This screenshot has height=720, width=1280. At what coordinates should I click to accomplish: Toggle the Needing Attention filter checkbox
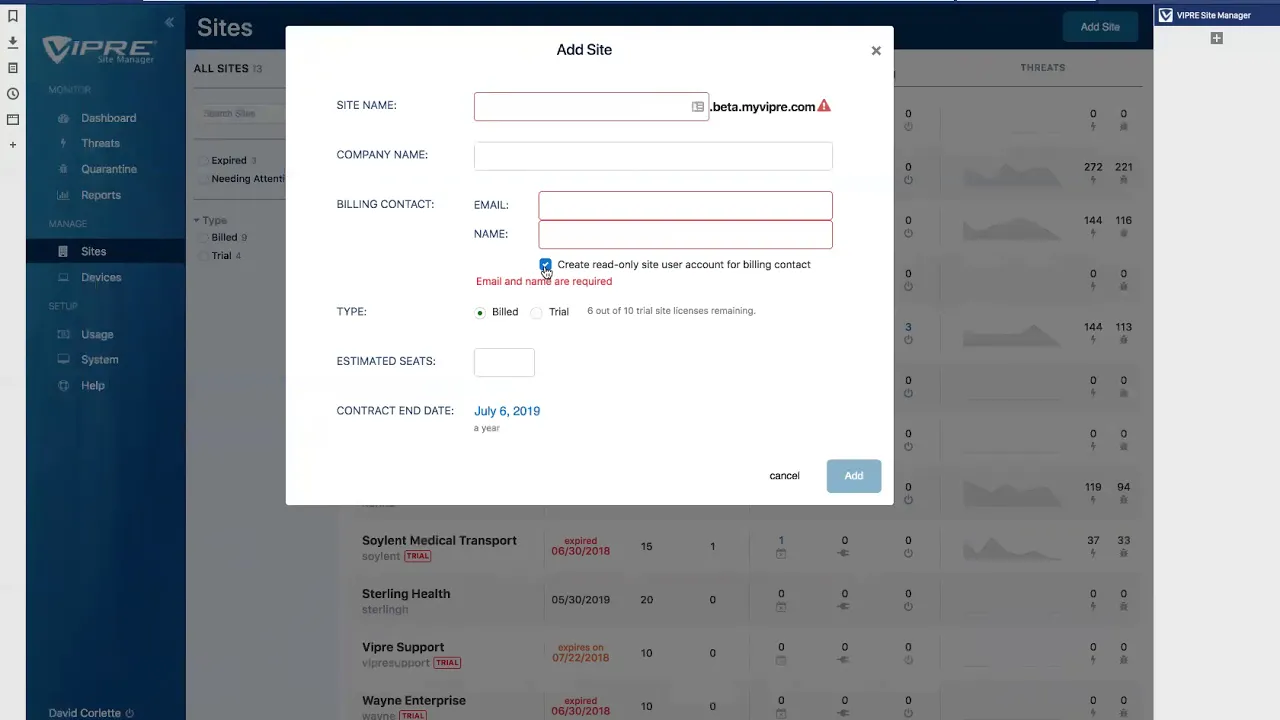pyautogui.click(x=203, y=179)
